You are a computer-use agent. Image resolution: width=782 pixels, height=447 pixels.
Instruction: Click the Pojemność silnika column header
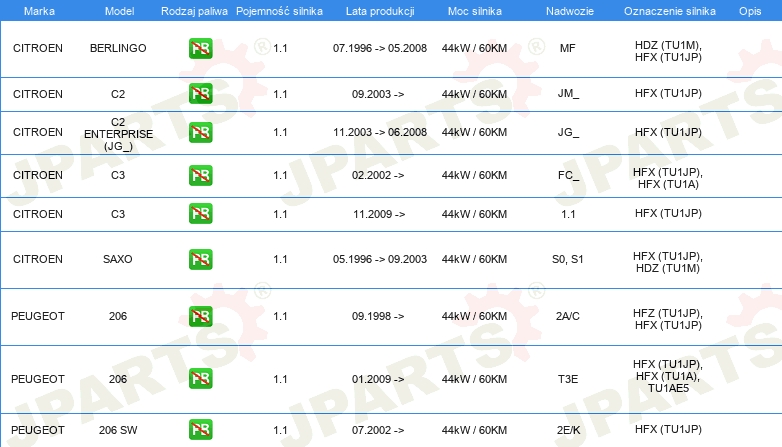click(279, 11)
